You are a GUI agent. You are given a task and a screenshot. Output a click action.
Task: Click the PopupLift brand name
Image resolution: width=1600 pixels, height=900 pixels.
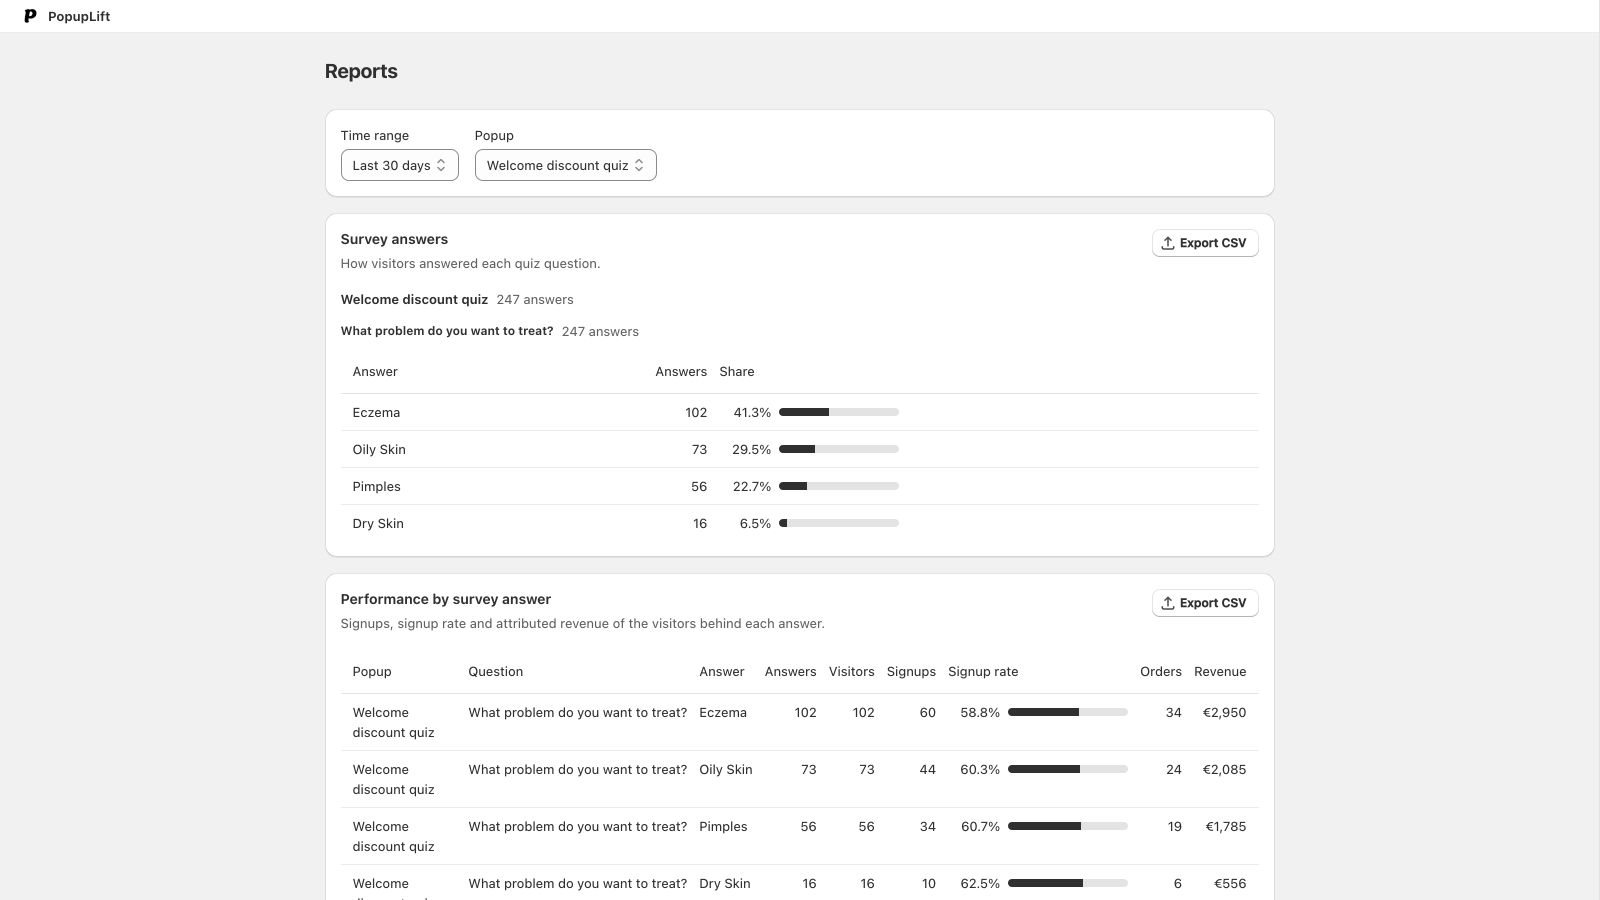point(79,16)
